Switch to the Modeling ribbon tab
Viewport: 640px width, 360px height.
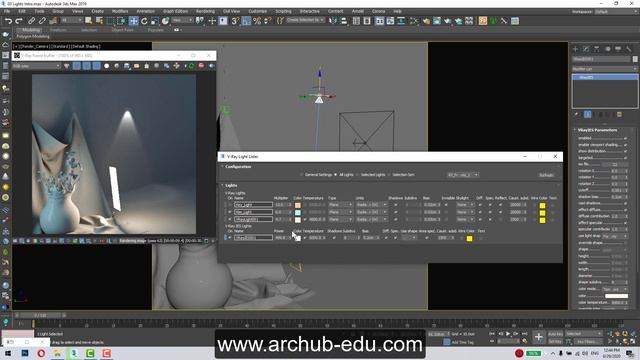coord(31,30)
